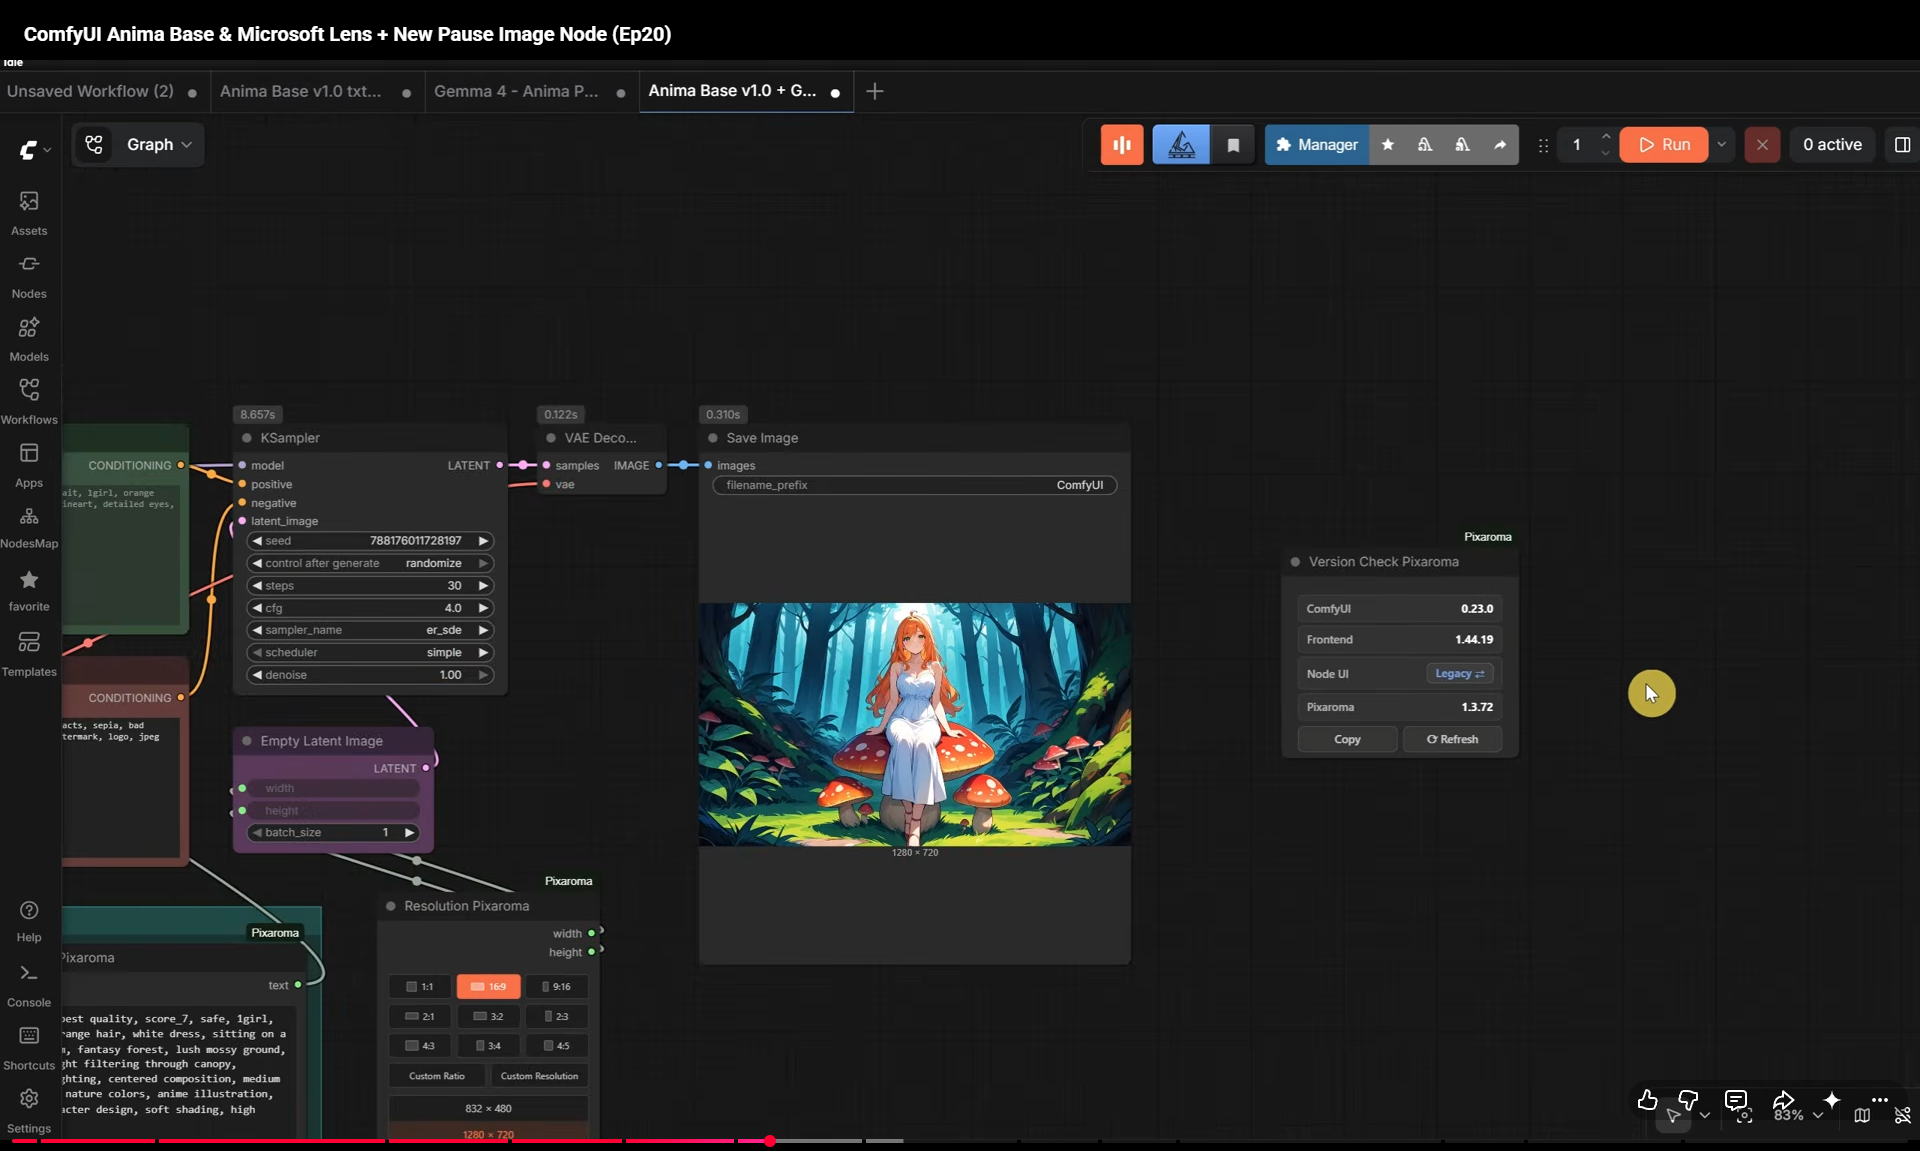This screenshot has height=1151, width=1920.
Task: Open the video comments icon
Action: pos(1736,1100)
